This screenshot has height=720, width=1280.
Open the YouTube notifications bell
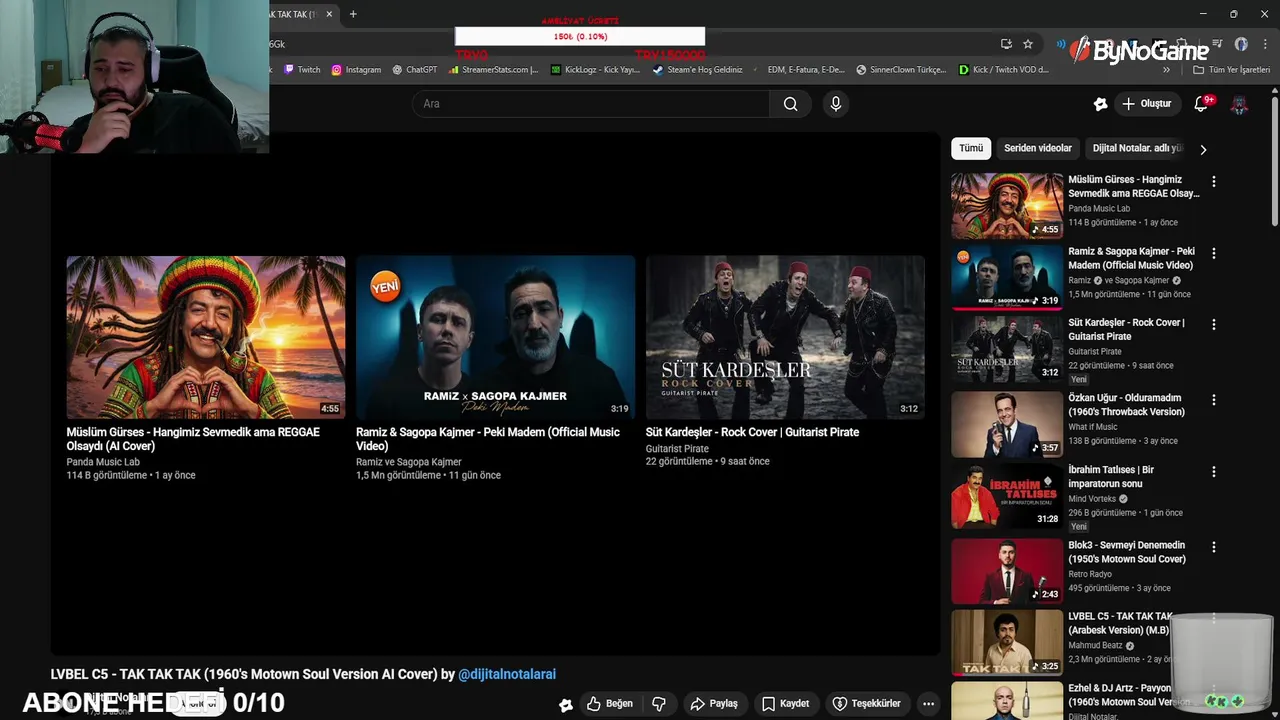click(1202, 104)
